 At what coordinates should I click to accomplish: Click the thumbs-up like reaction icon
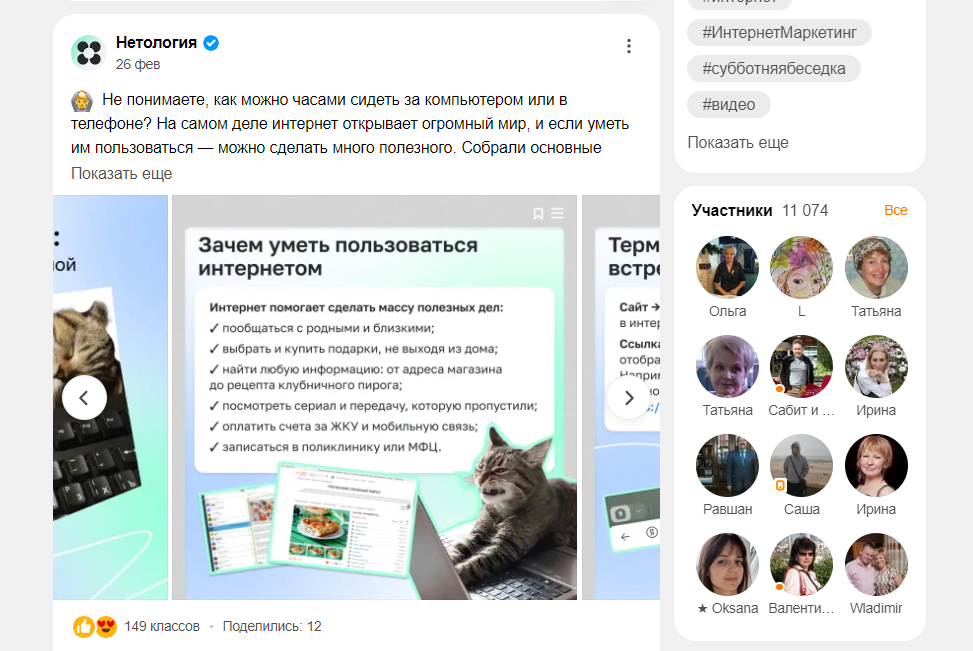click(84, 627)
